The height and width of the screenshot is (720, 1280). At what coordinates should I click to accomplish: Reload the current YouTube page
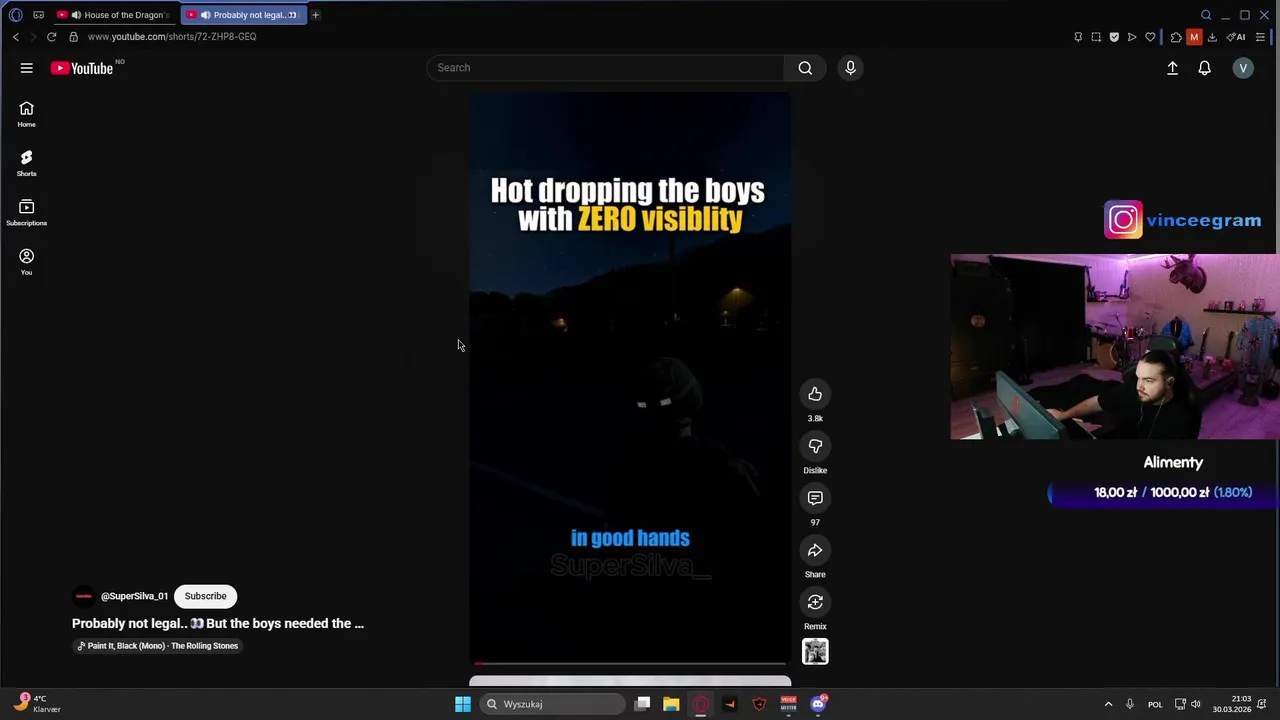pos(51,37)
